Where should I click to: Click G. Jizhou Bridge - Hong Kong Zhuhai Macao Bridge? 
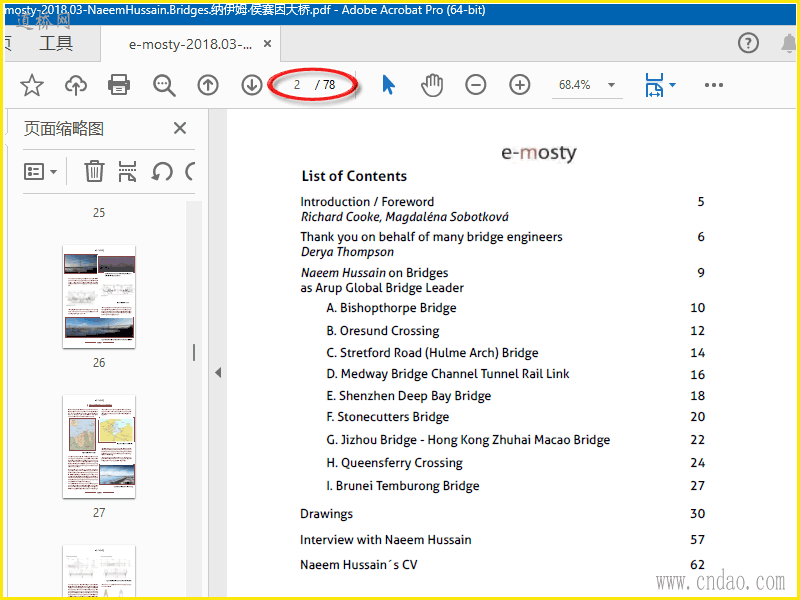click(468, 440)
